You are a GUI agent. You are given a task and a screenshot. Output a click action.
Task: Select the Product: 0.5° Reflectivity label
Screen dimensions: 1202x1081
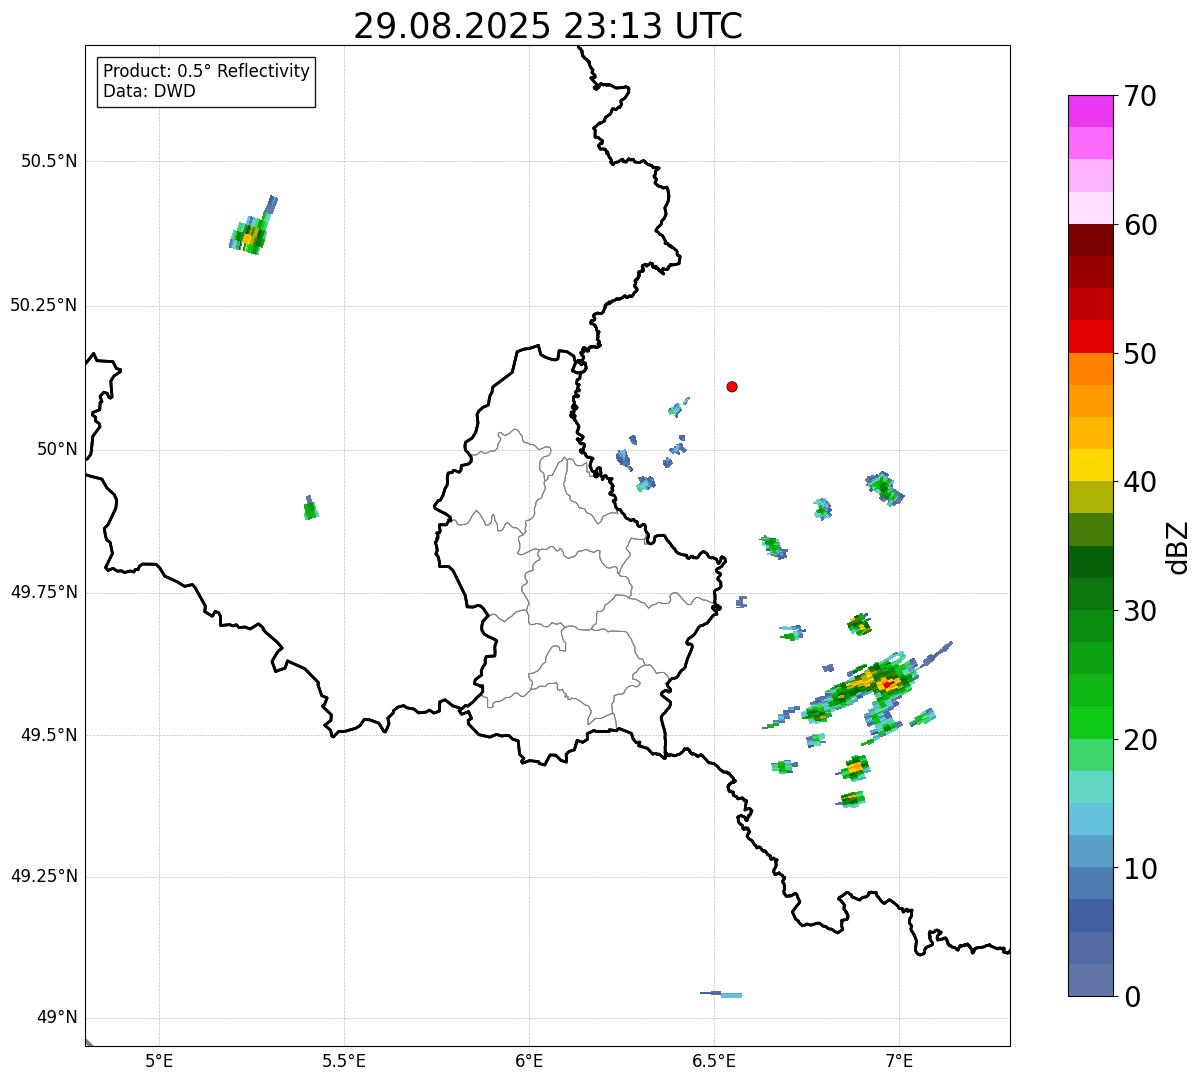point(207,72)
